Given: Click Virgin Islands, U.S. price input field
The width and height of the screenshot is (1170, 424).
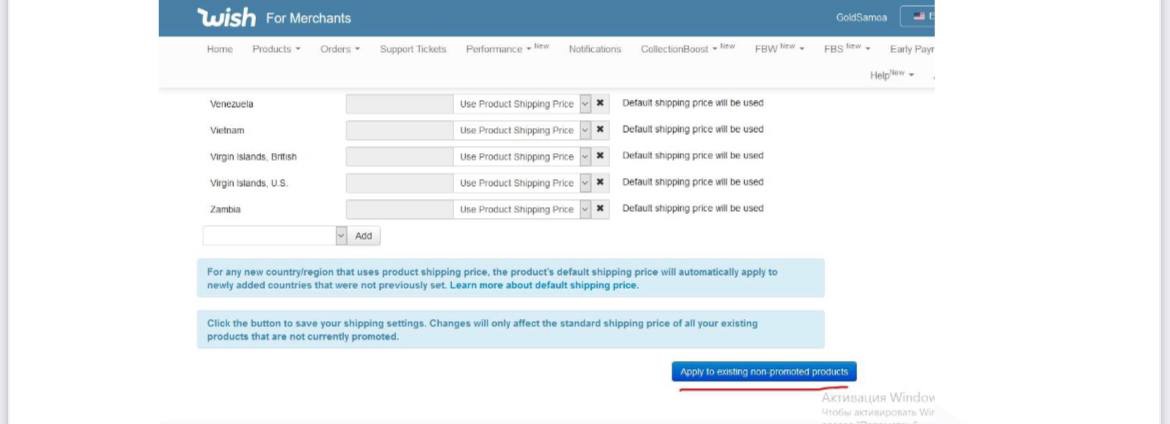Looking at the screenshot, I should pyautogui.click(x=399, y=183).
